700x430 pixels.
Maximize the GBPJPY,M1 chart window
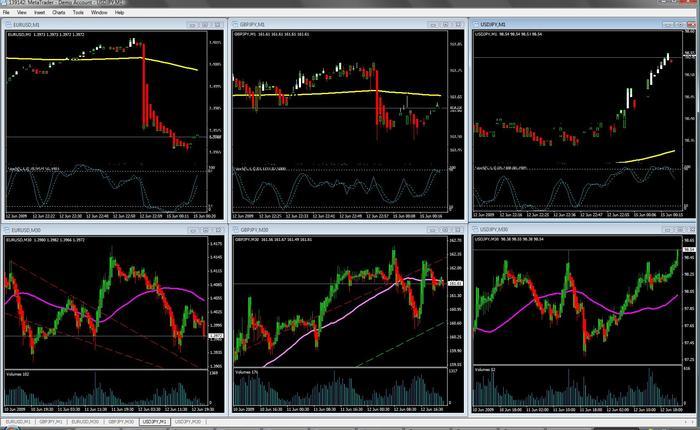[x=446, y=25]
